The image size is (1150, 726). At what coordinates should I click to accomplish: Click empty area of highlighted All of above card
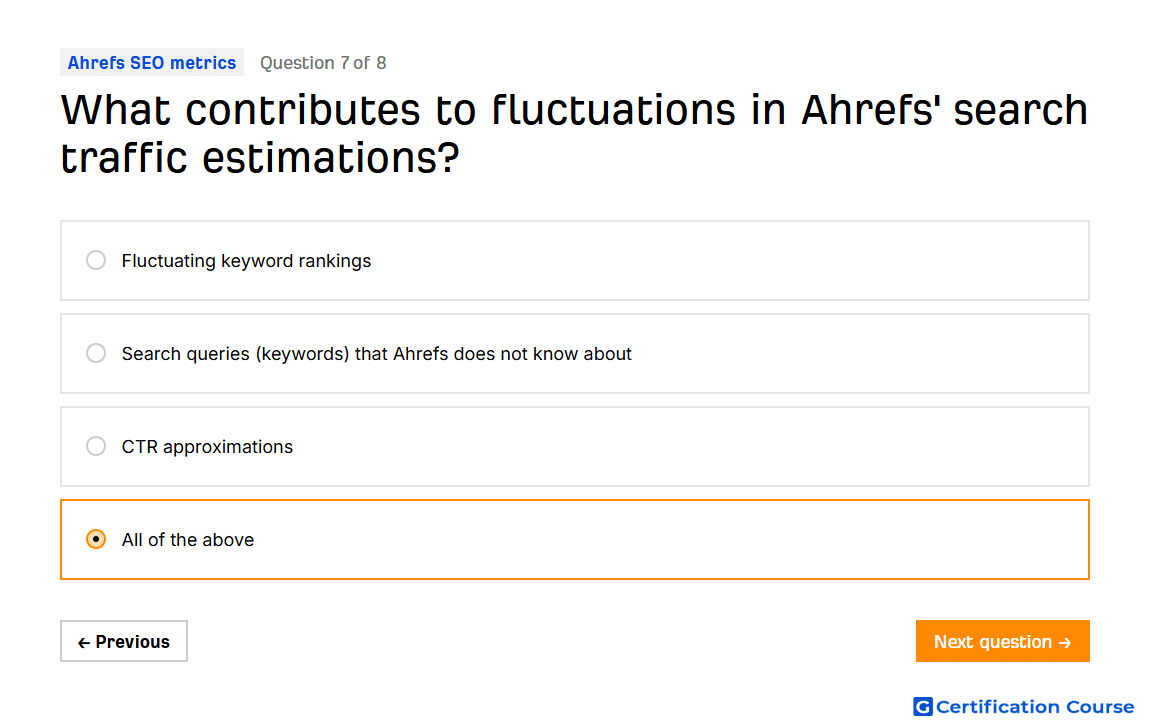pyautogui.click(x=667, y=540)
